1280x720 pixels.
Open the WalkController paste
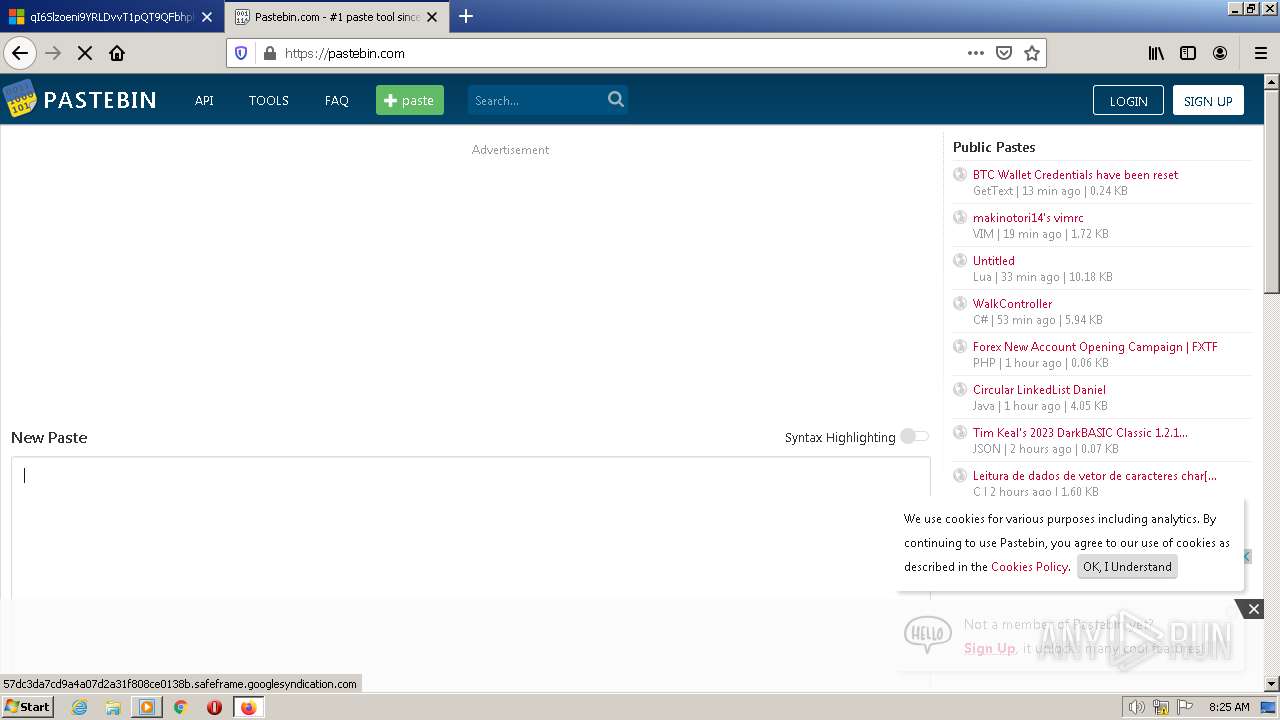(1012, 303)
